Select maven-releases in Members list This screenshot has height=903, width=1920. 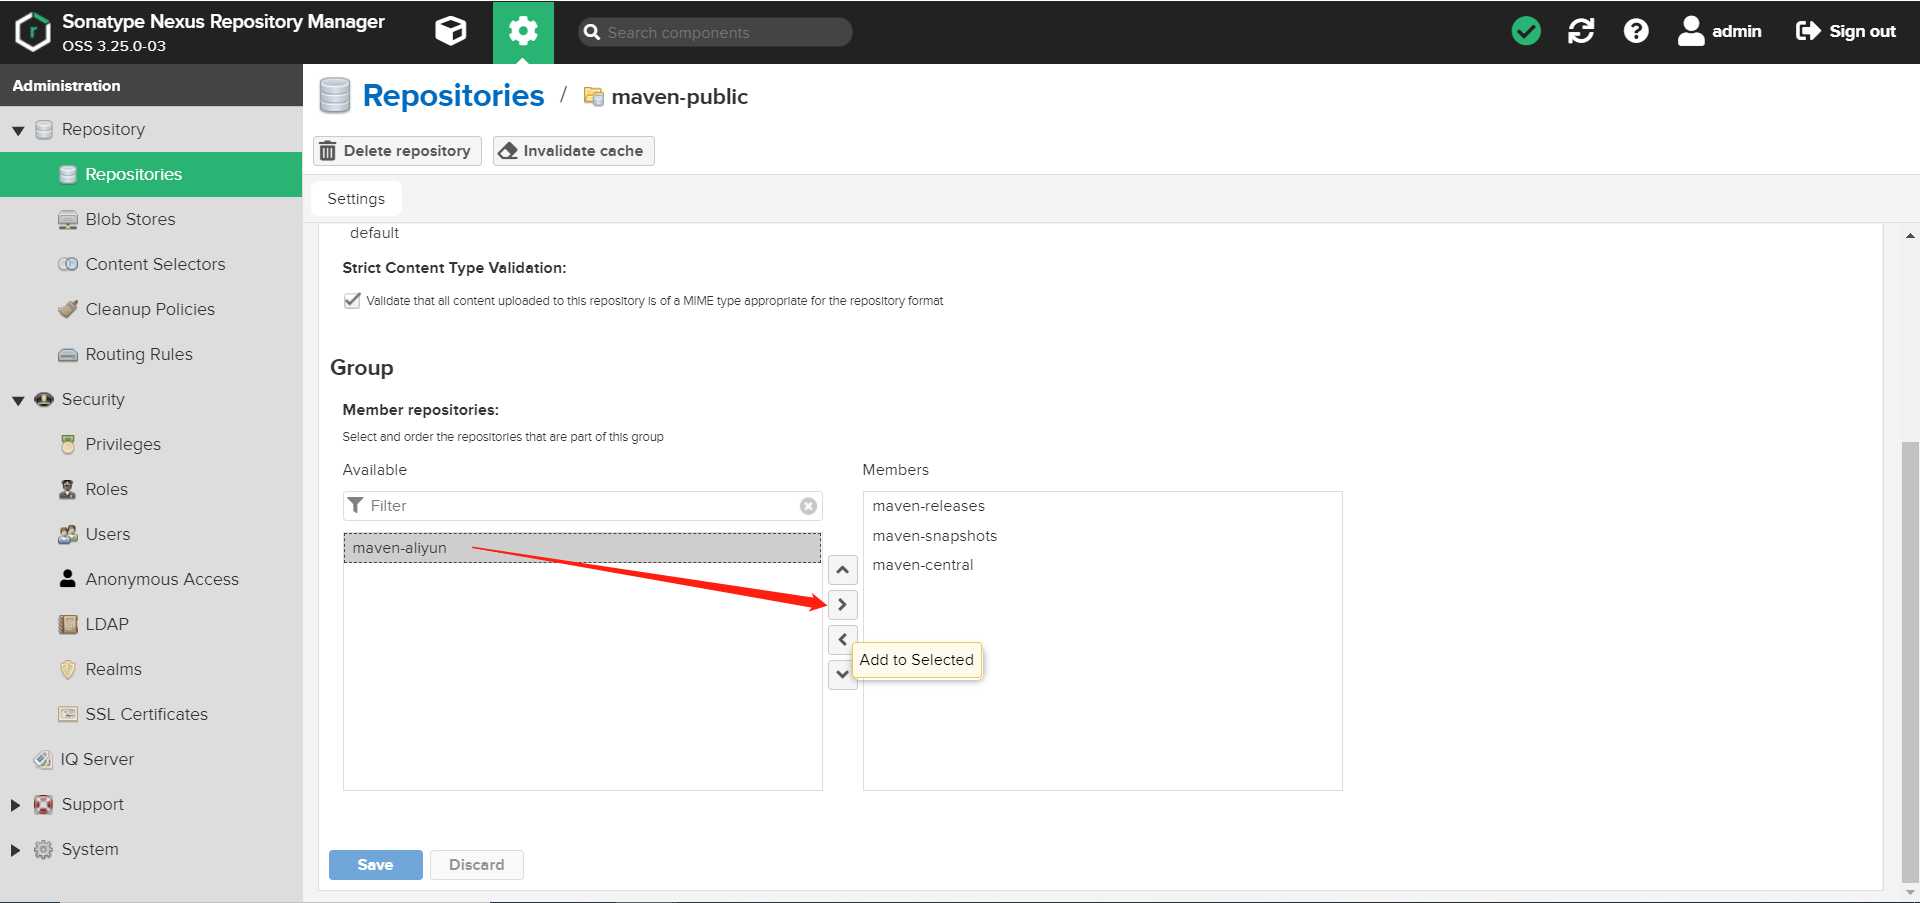[1102, 506]
